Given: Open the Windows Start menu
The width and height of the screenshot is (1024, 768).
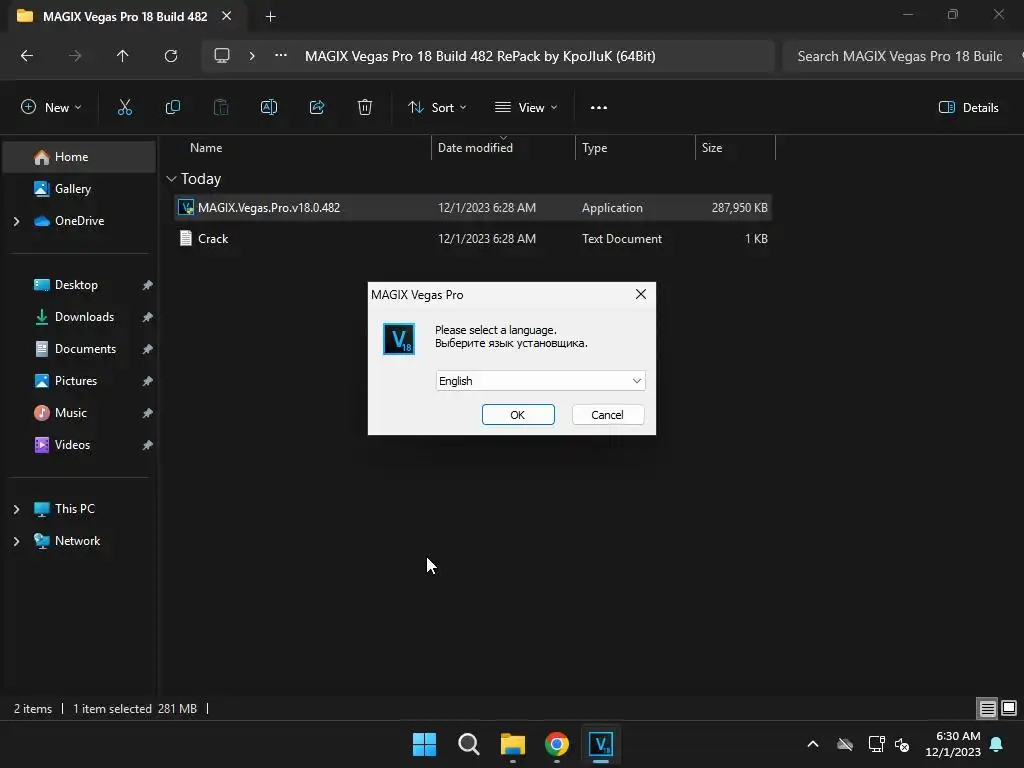Looking at the screenshot, I should (424, 744).
